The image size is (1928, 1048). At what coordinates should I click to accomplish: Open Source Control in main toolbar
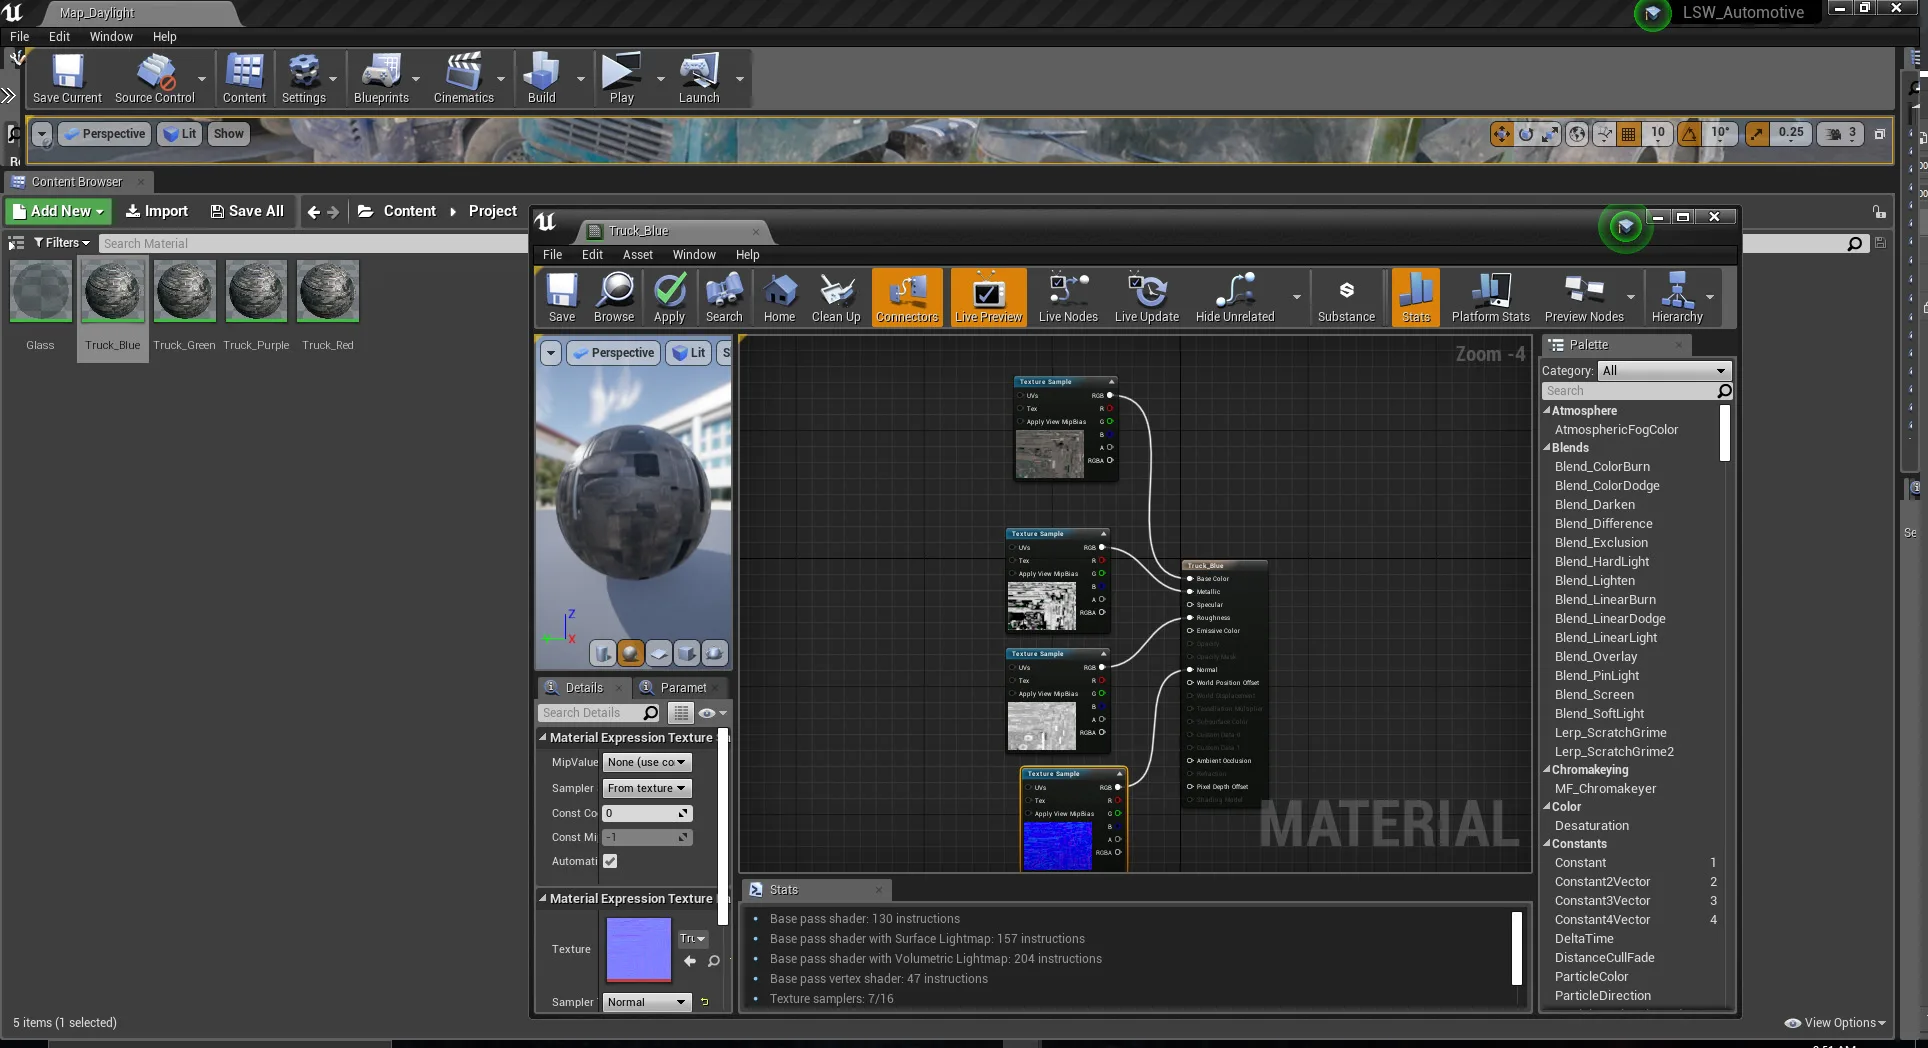155,78
